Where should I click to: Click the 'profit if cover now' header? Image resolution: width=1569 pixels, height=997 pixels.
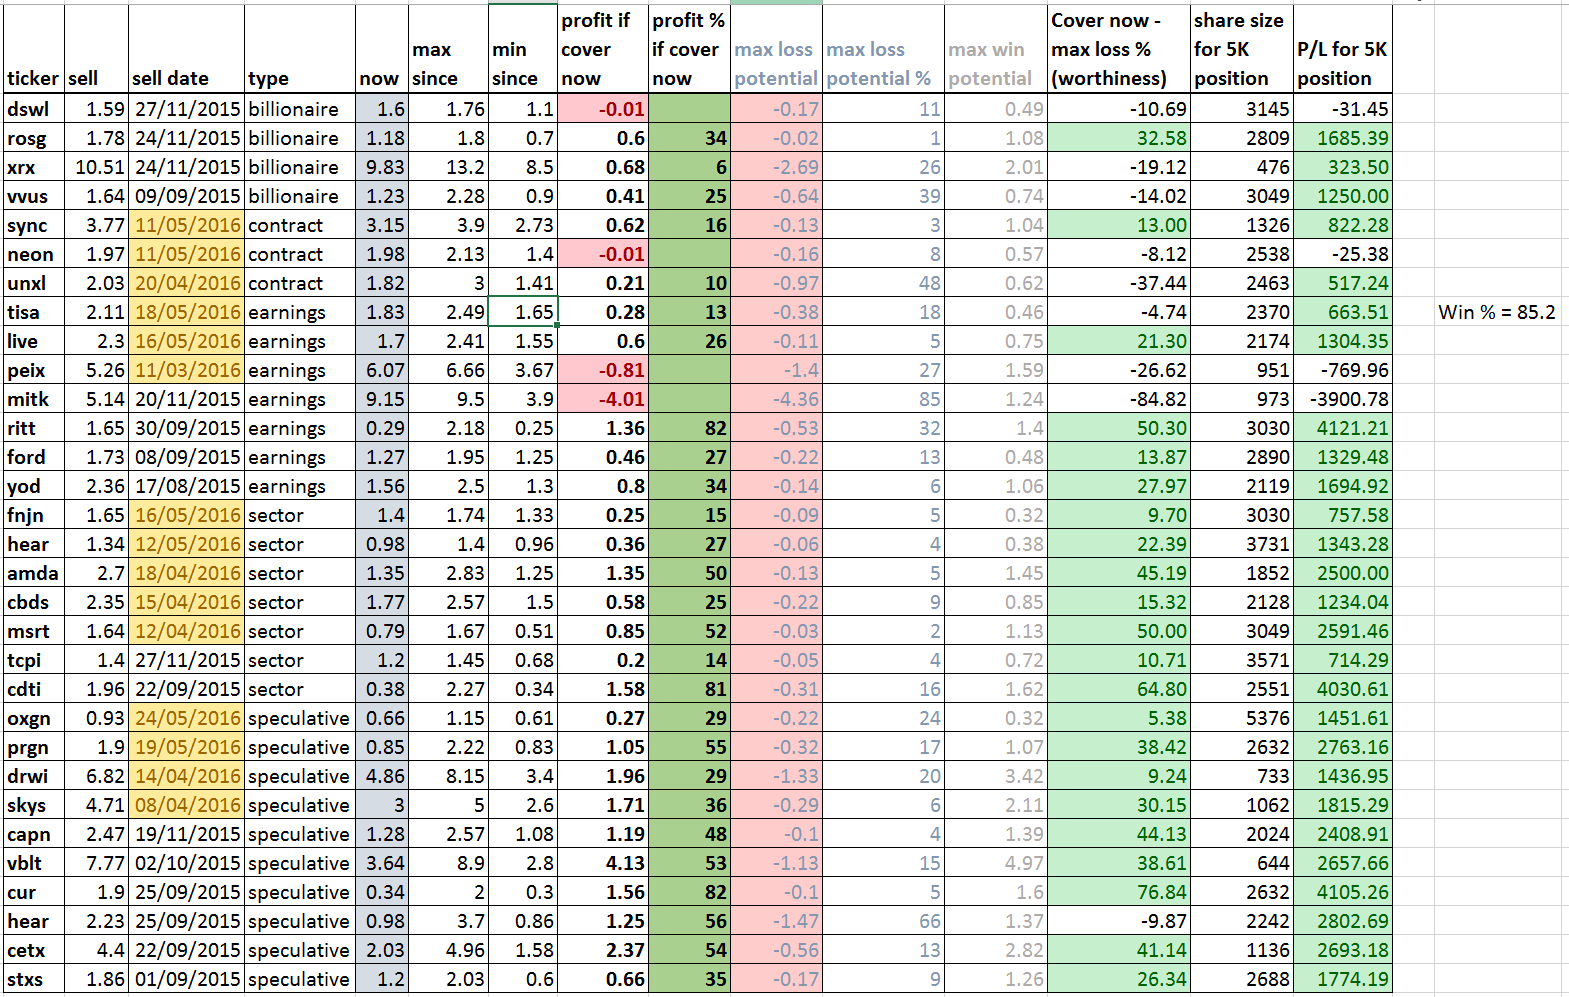click(603, 49)
